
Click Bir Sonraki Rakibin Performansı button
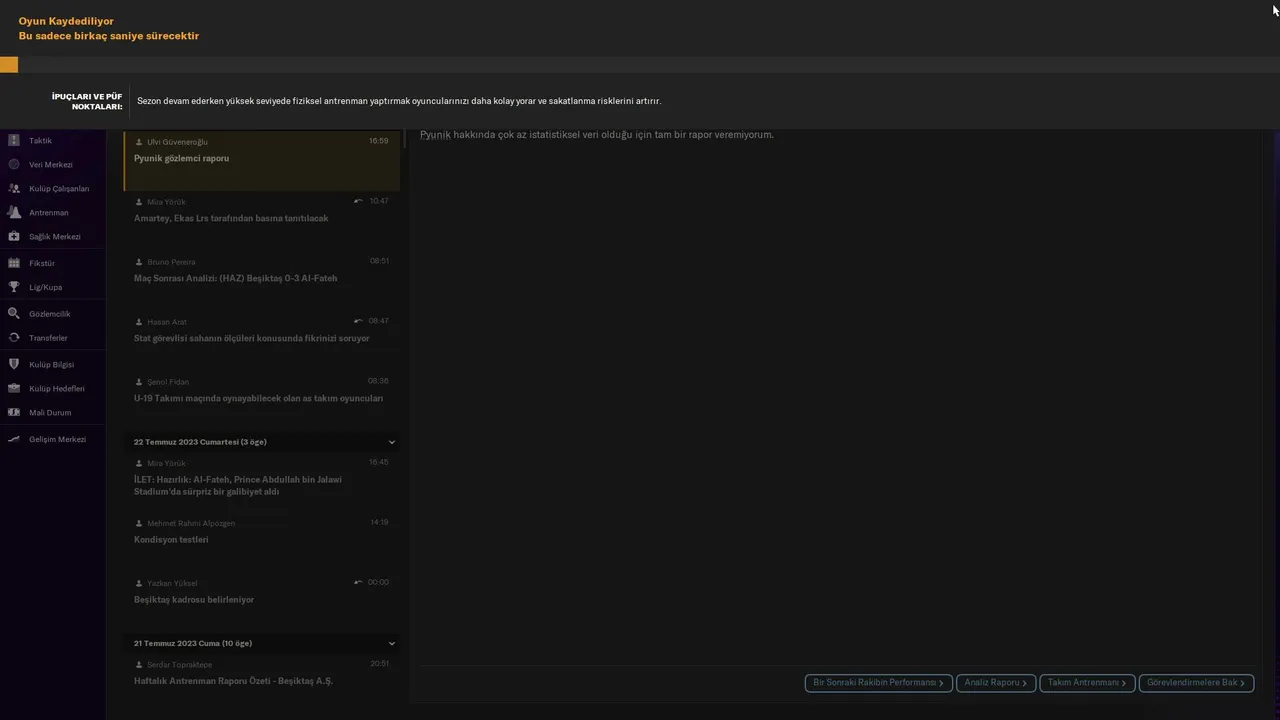tap(878, 683)
